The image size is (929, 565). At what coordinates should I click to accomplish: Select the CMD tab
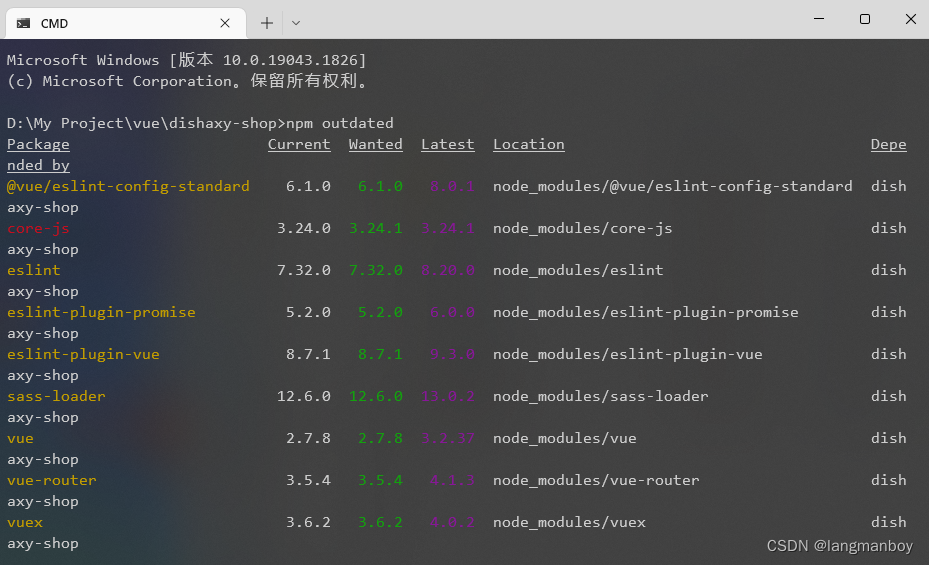coord(126,23)
